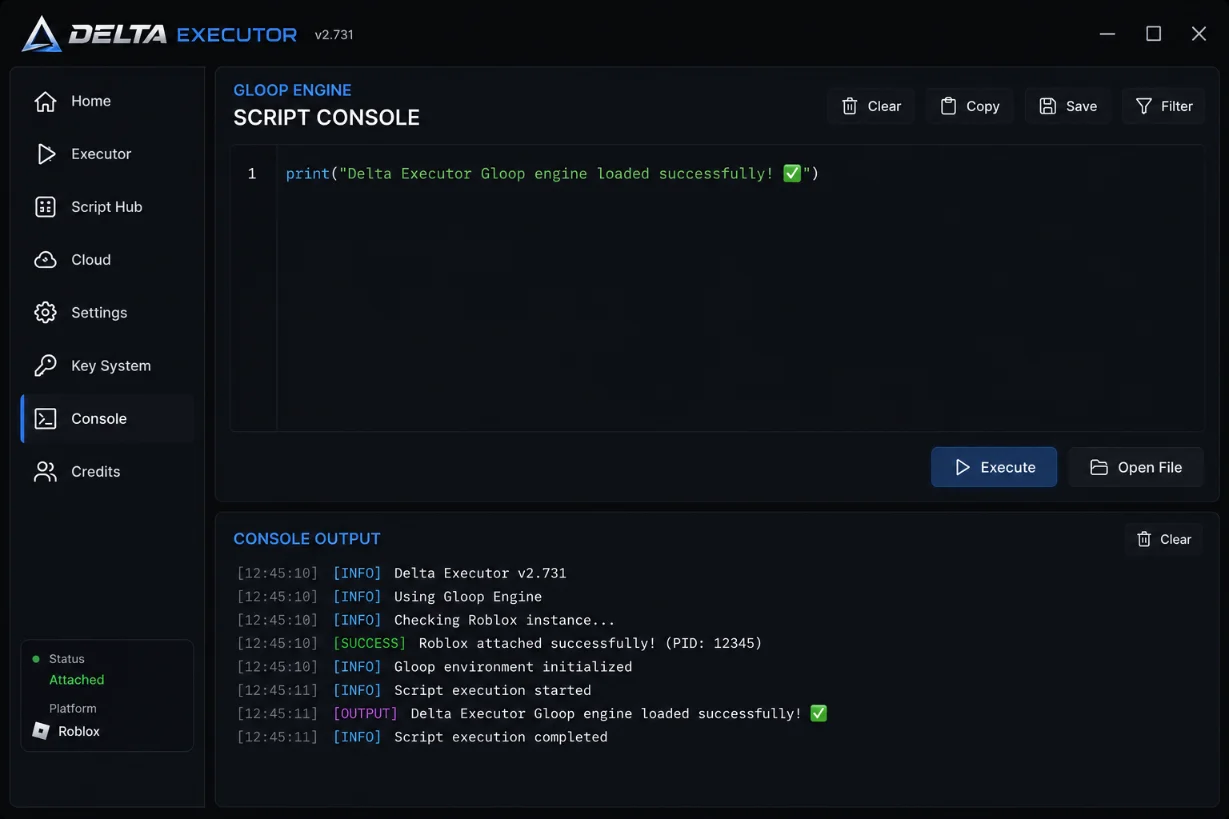Run the script with Execute button
1229x819 pixels.
994,467
